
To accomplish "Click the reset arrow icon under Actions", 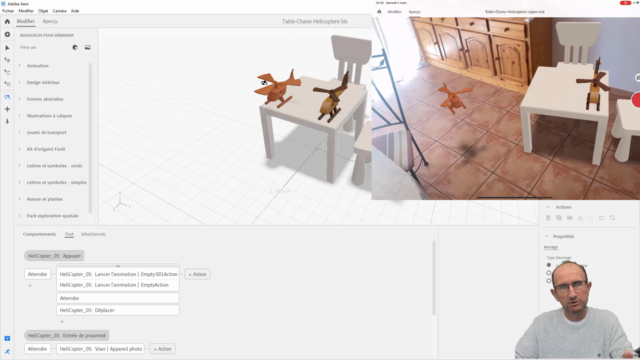I will coord(601,218).
